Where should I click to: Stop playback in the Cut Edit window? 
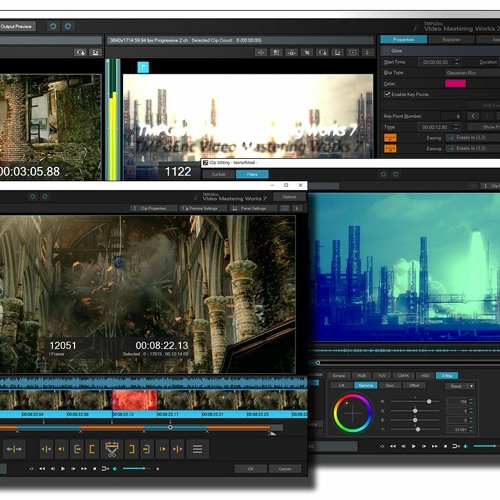(x=94, y=469)
